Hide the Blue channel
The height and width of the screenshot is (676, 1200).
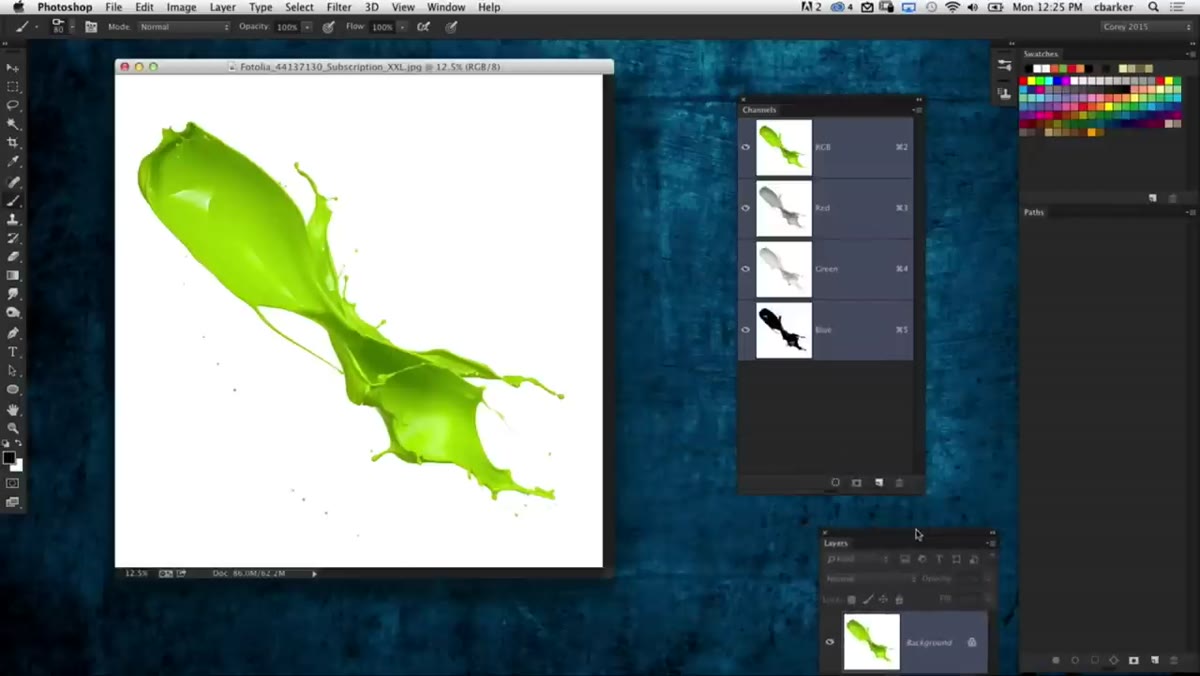(745, 330)
